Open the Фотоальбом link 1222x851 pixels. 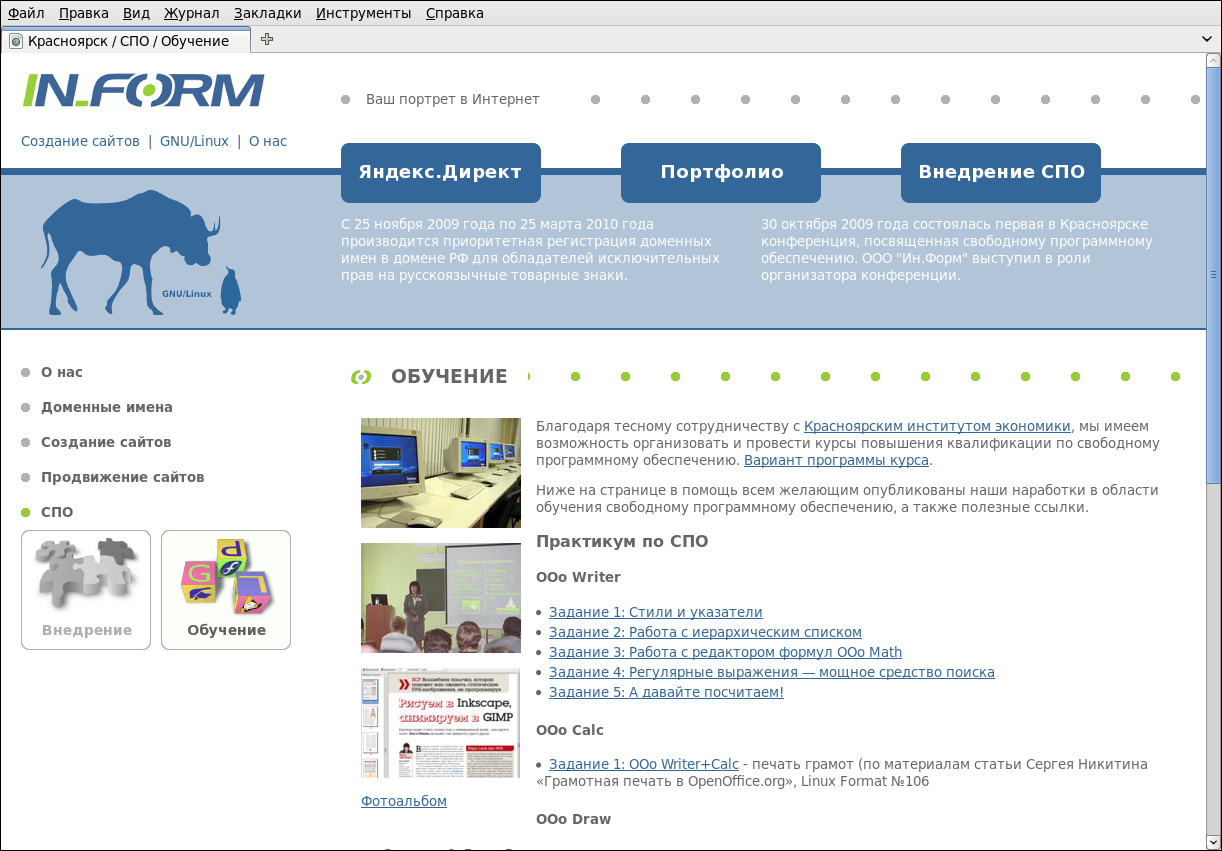(x=404, y=801)
